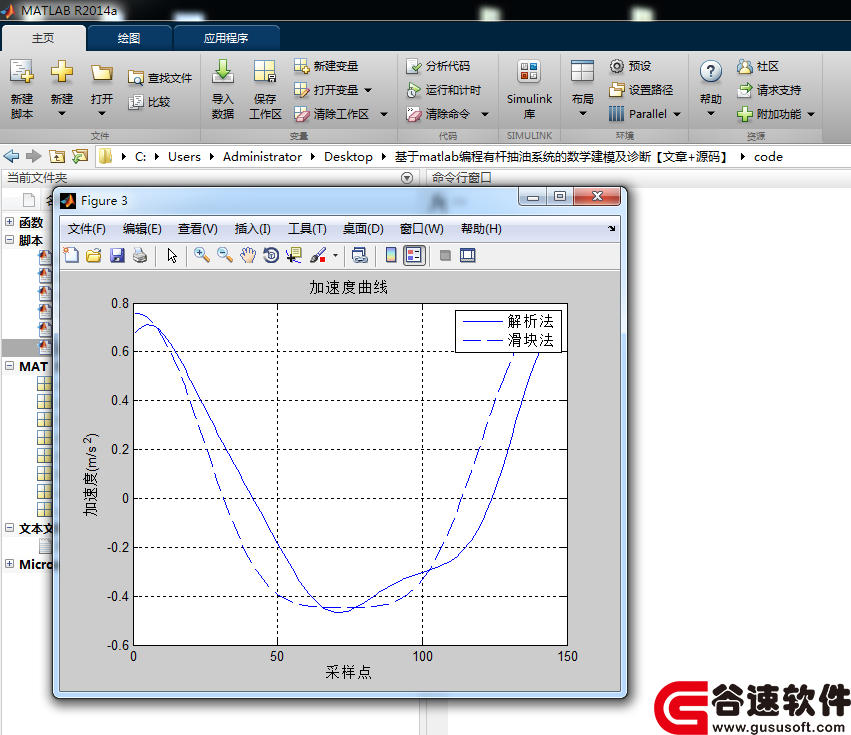Click the up-one-level folder icon
Image resolution: width=851 pixels, height=735 pixels.
[57, 157]
